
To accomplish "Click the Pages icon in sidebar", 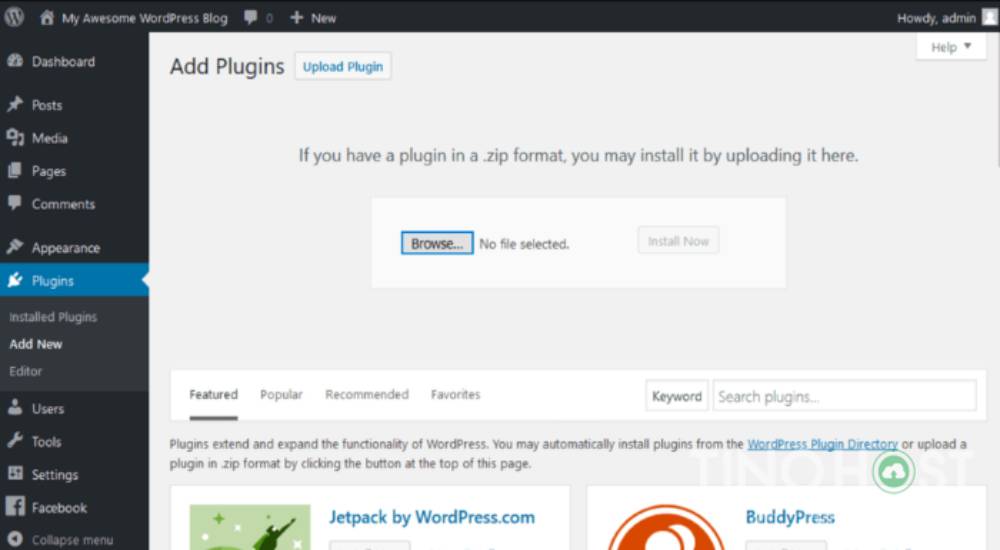I will pyautogui.click(x=15, y=170).
